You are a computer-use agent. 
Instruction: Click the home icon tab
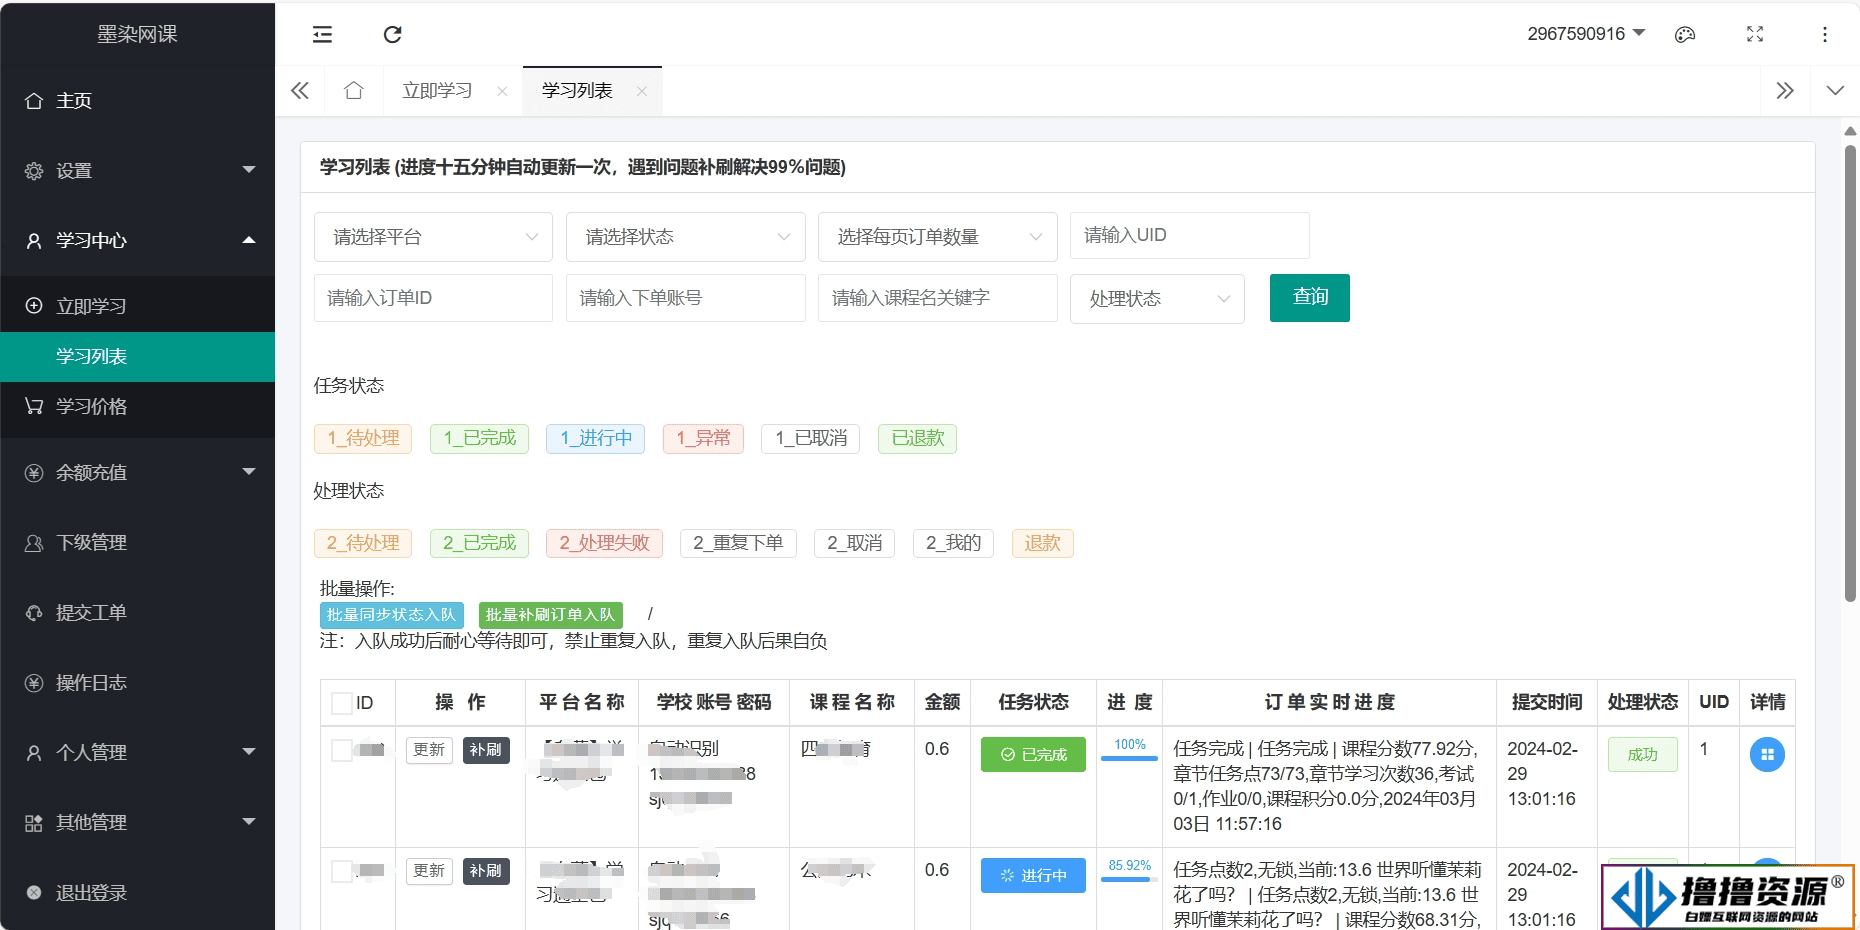pyautogui.click(x=353, y=91)
